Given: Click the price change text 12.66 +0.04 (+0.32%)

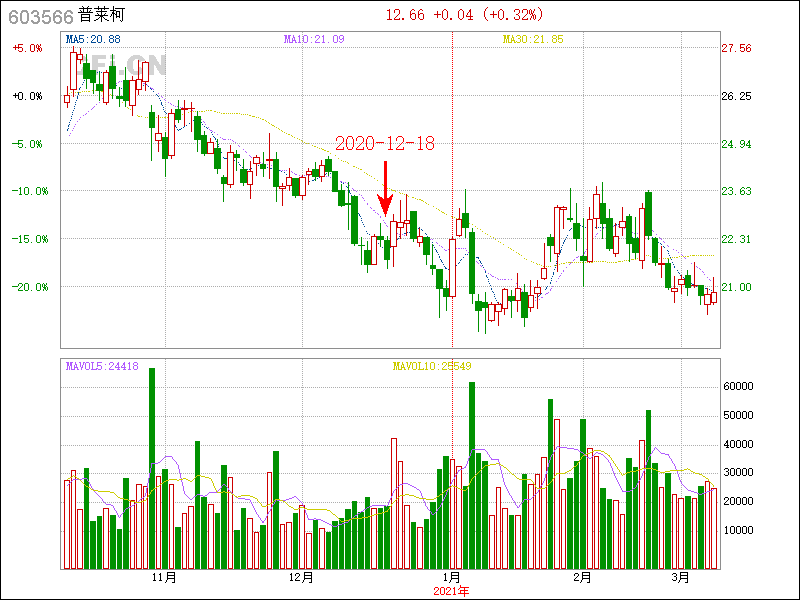Looking at the screenshot, I should click(465, 15).
